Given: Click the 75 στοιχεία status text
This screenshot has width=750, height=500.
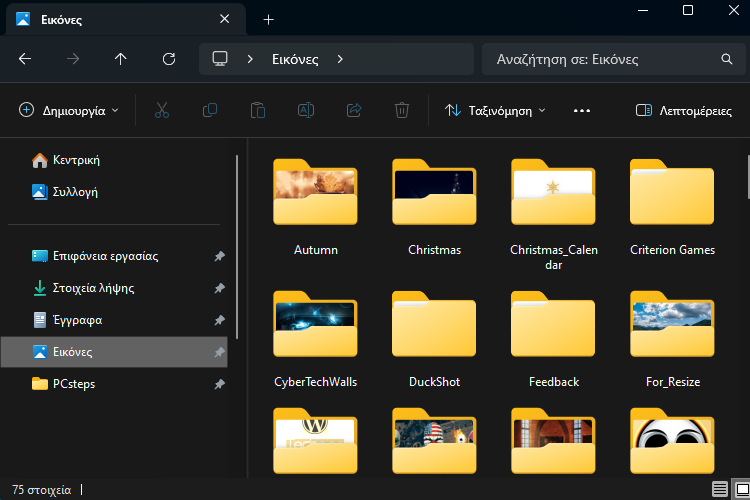Looking at the screenshot, I should click(x=42, y=490).
